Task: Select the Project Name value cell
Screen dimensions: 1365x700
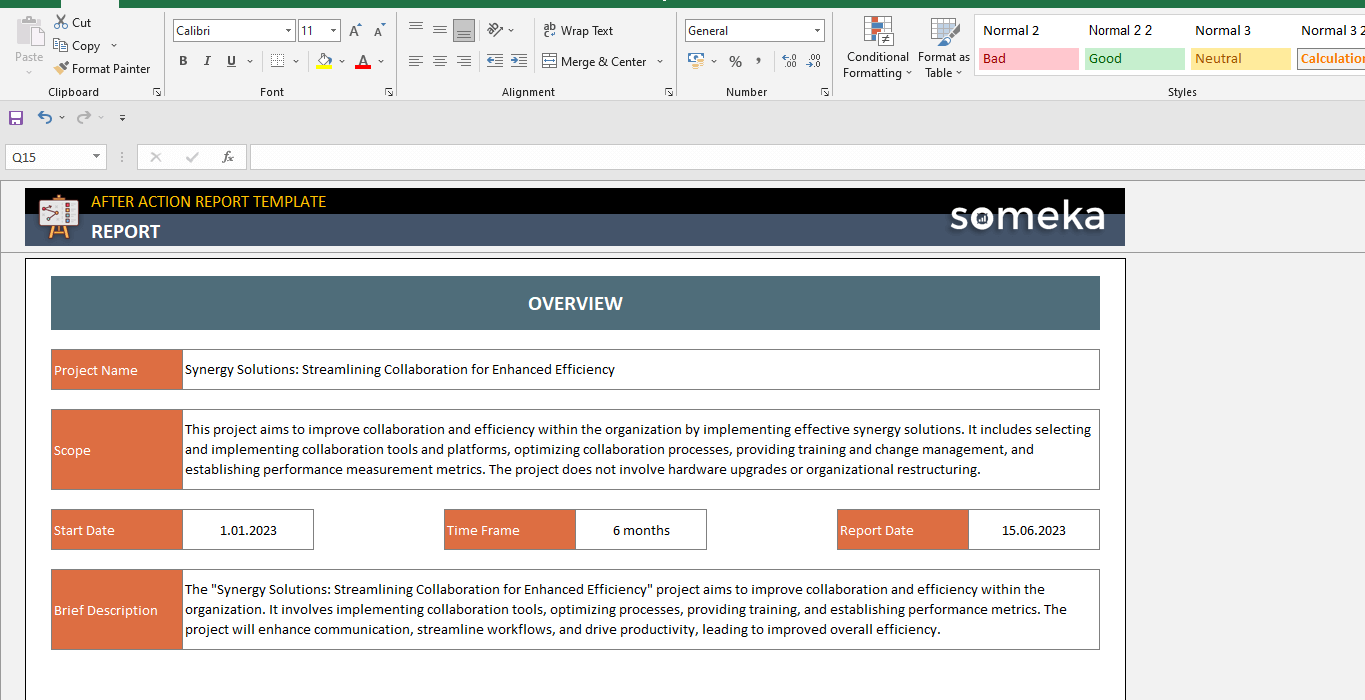Action: pyautogui.click(x=641, y=369)
